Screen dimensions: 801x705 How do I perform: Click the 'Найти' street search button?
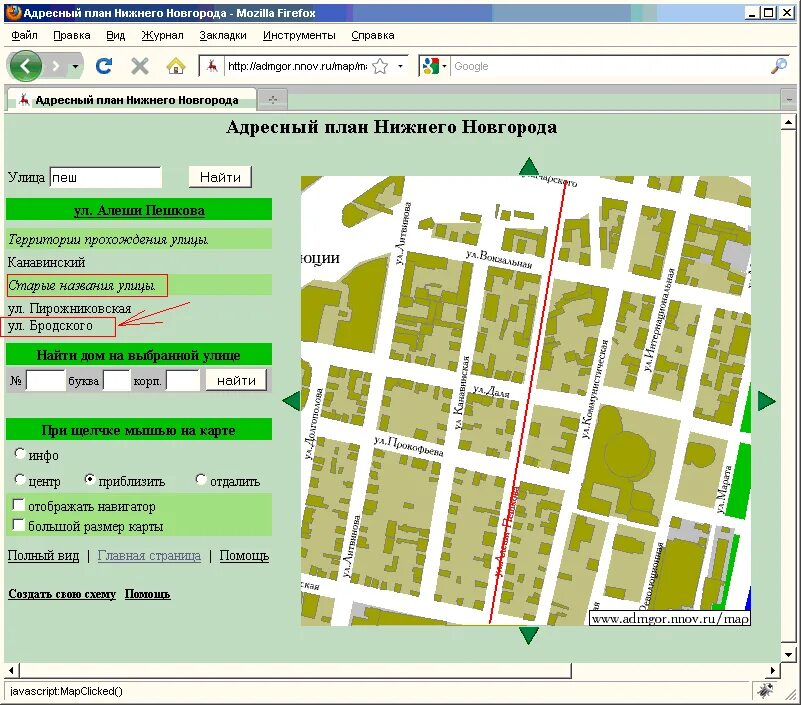point(220,177)
